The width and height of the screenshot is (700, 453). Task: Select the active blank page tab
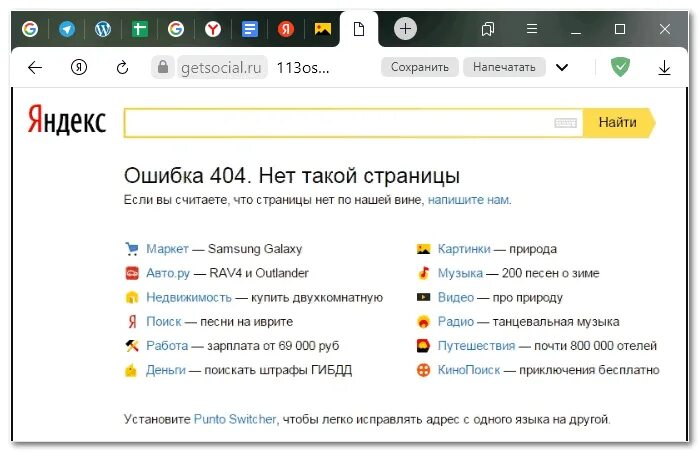pos(359,29)
